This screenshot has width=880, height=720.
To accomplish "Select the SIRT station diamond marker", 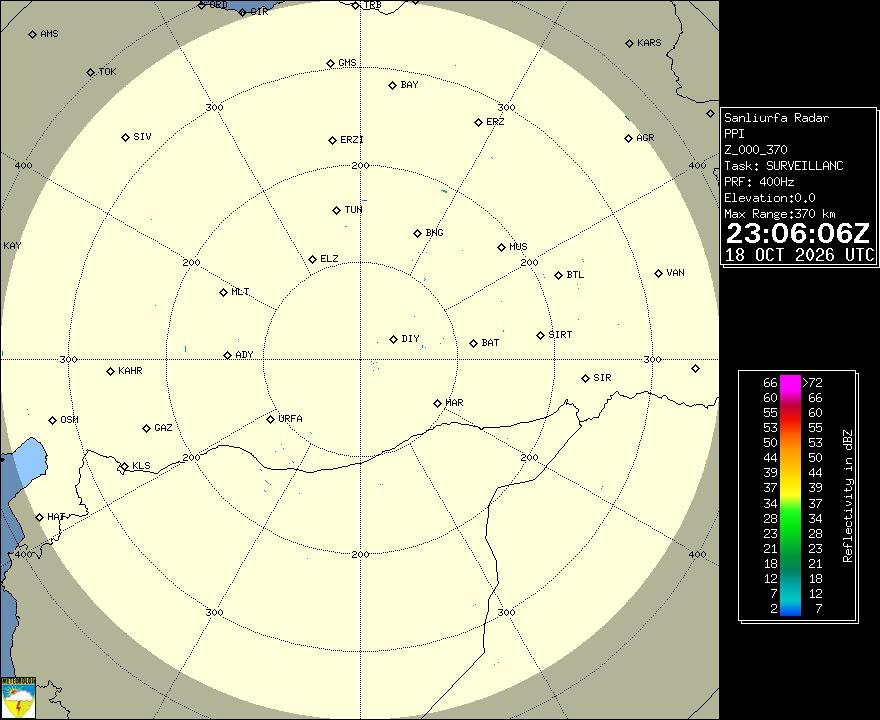I will (540, 336).
